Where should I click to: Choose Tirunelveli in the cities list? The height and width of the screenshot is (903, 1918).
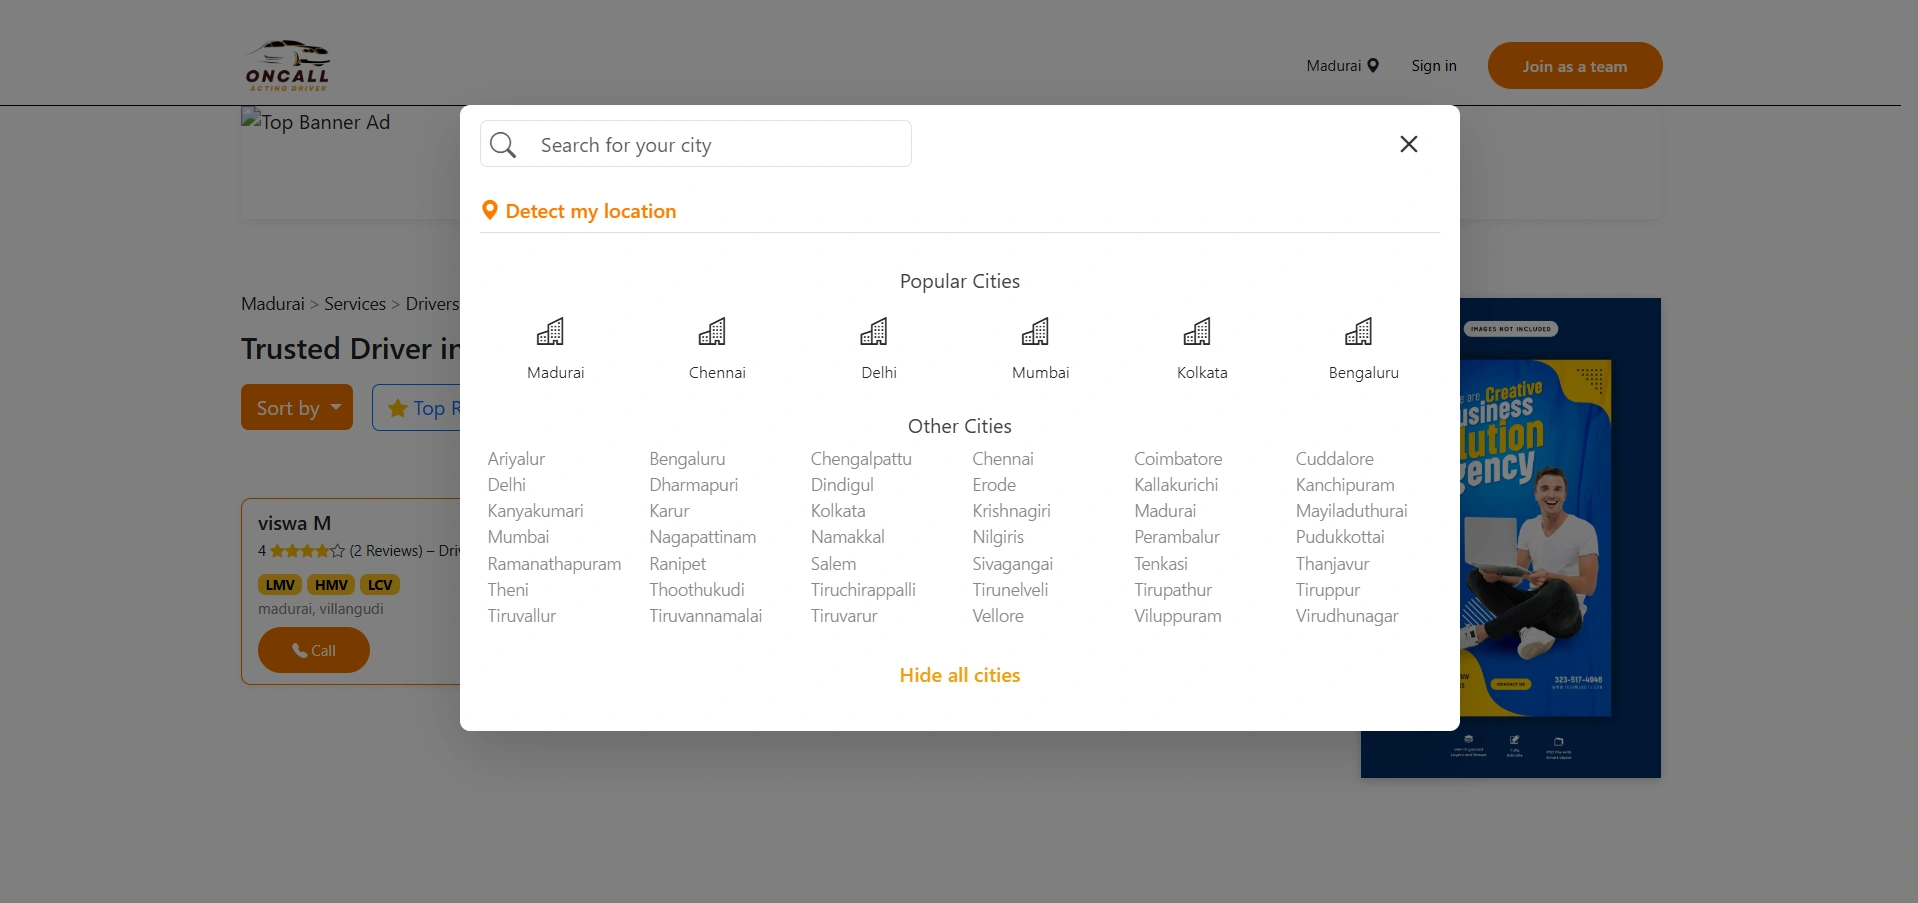pyautogui.click(x=1010, y=590)
